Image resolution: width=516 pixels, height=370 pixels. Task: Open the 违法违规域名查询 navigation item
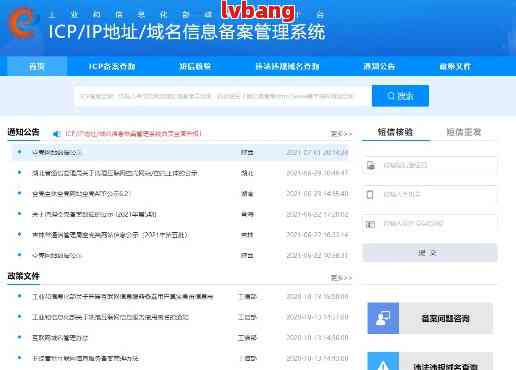click(x=287, y=66)
